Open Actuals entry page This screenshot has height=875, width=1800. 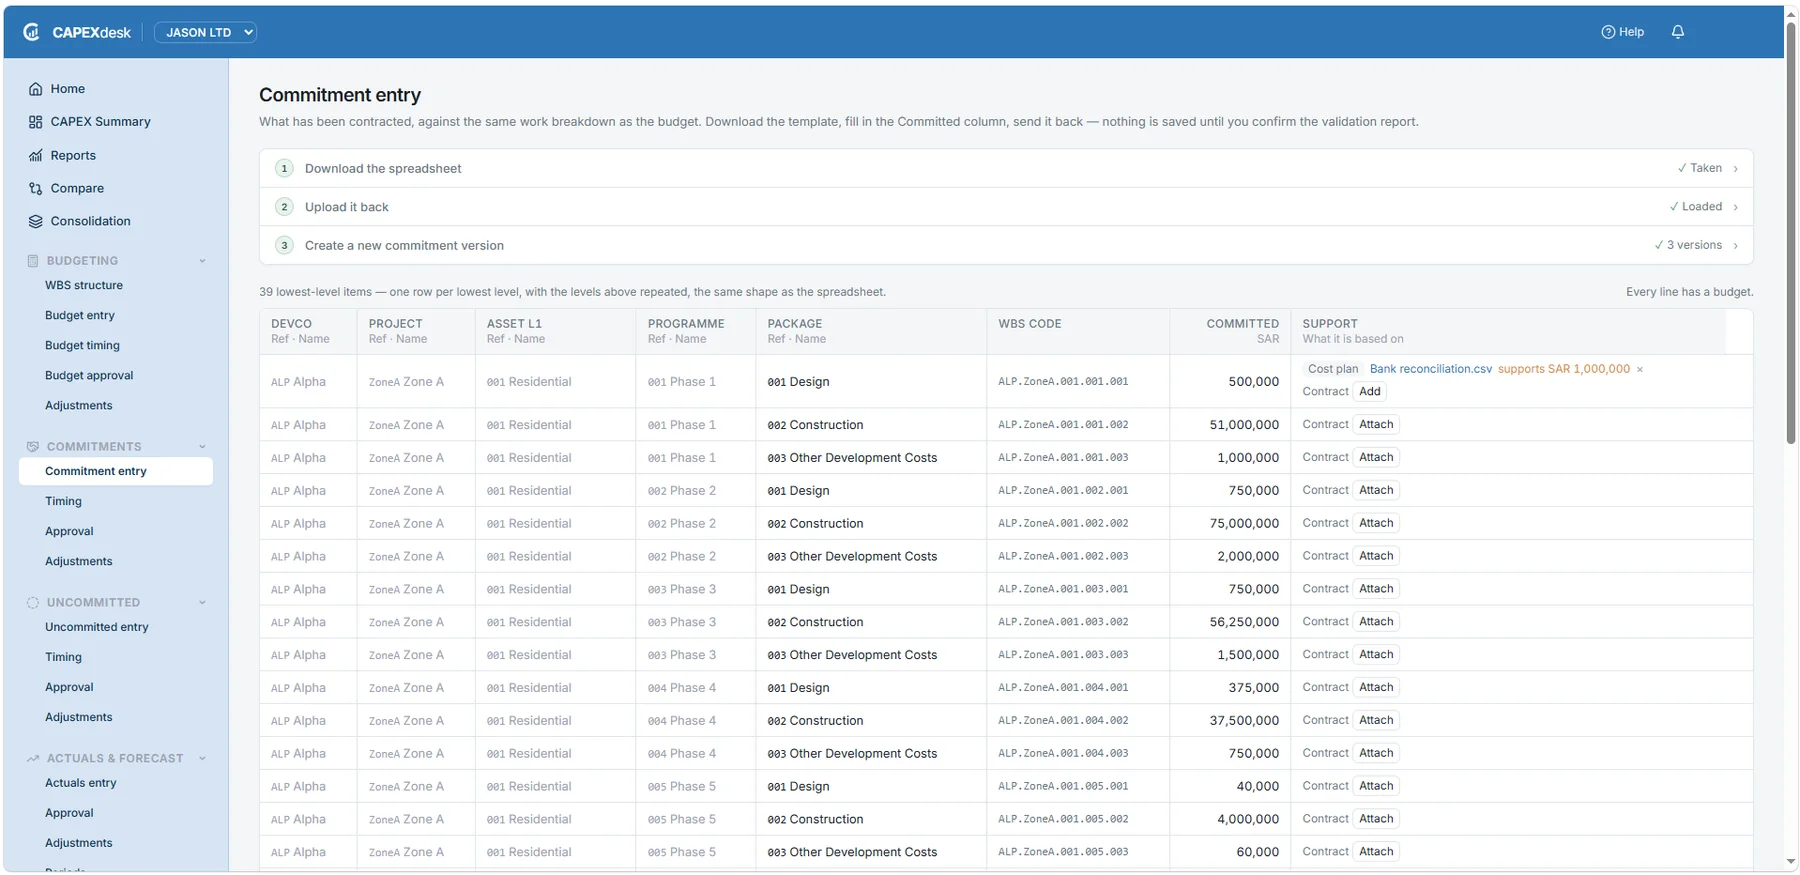[x=81, y=784]
